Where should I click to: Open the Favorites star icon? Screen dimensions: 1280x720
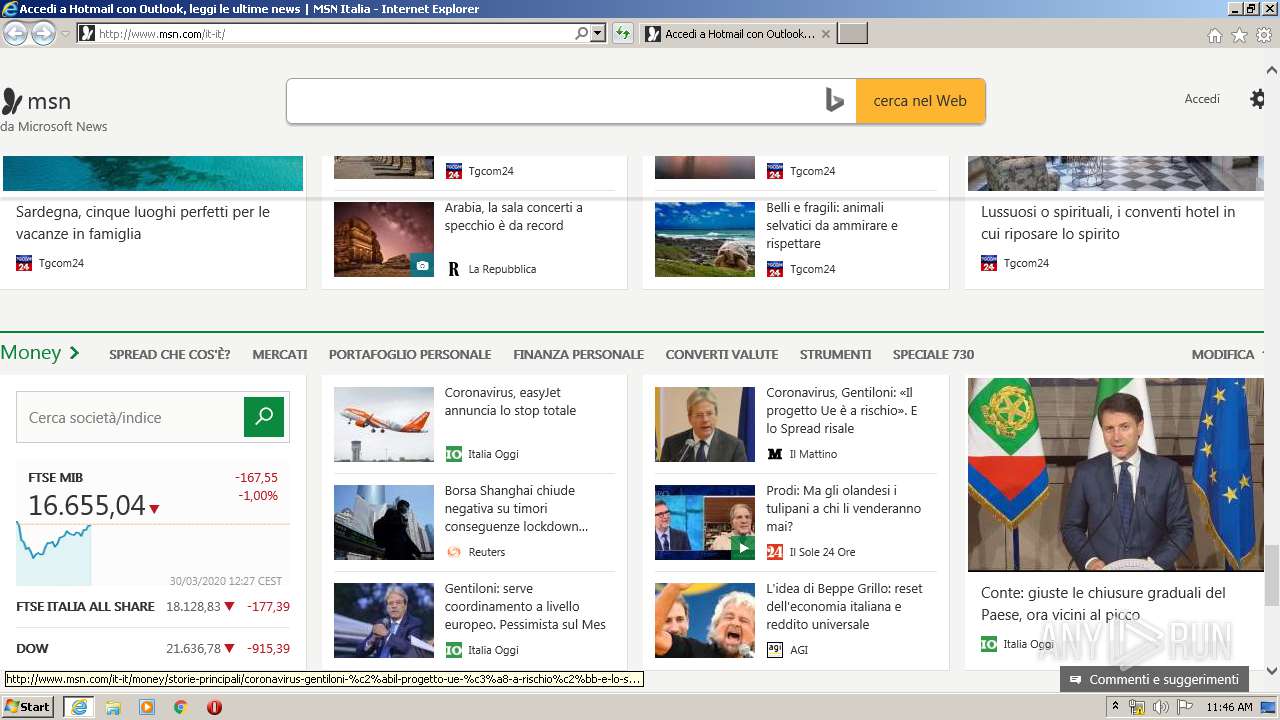click(1239, 35)
